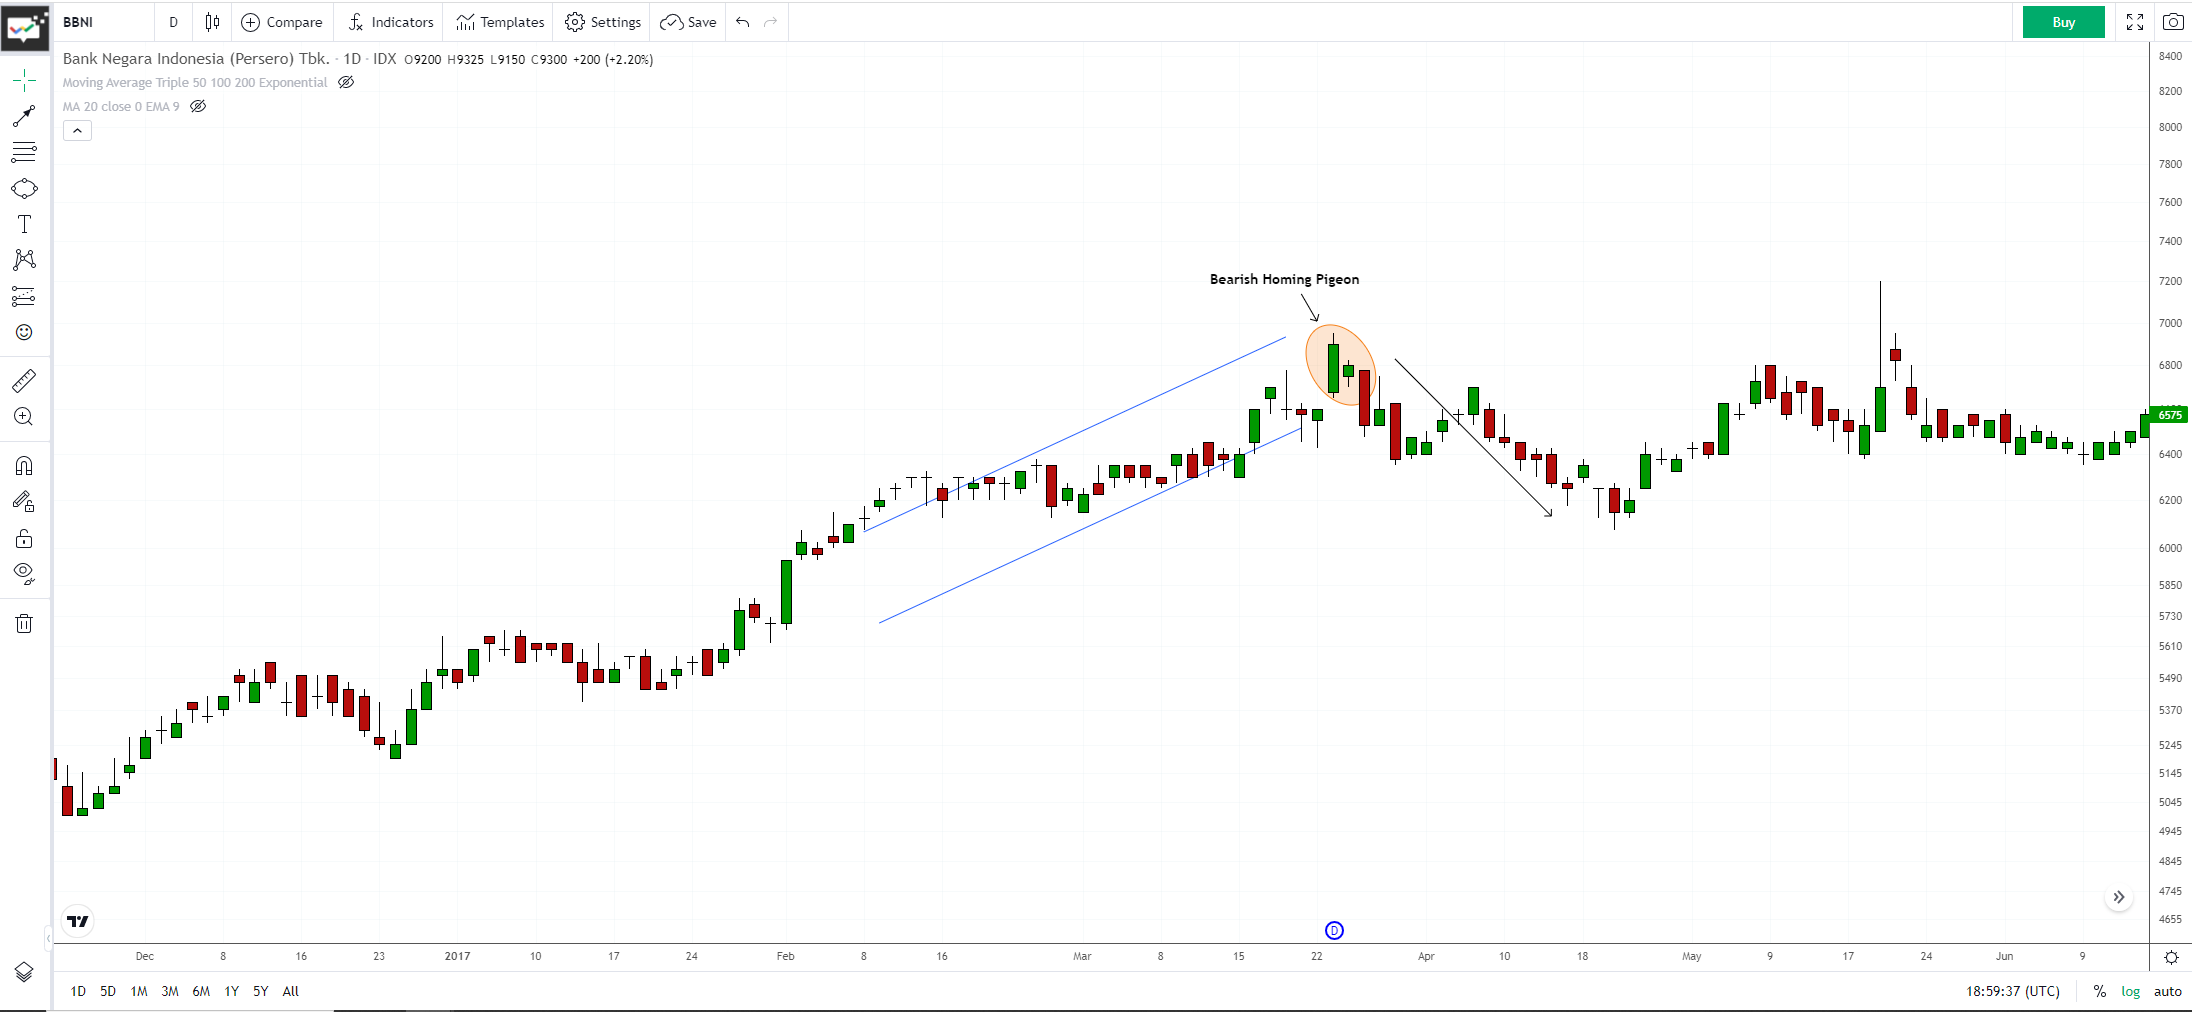Image resolution: width=2192 pixels, height=1012 pixels.
Task: Toggle magnet mode for drawings
Action: pyautogui.click(x=24, y=466)
